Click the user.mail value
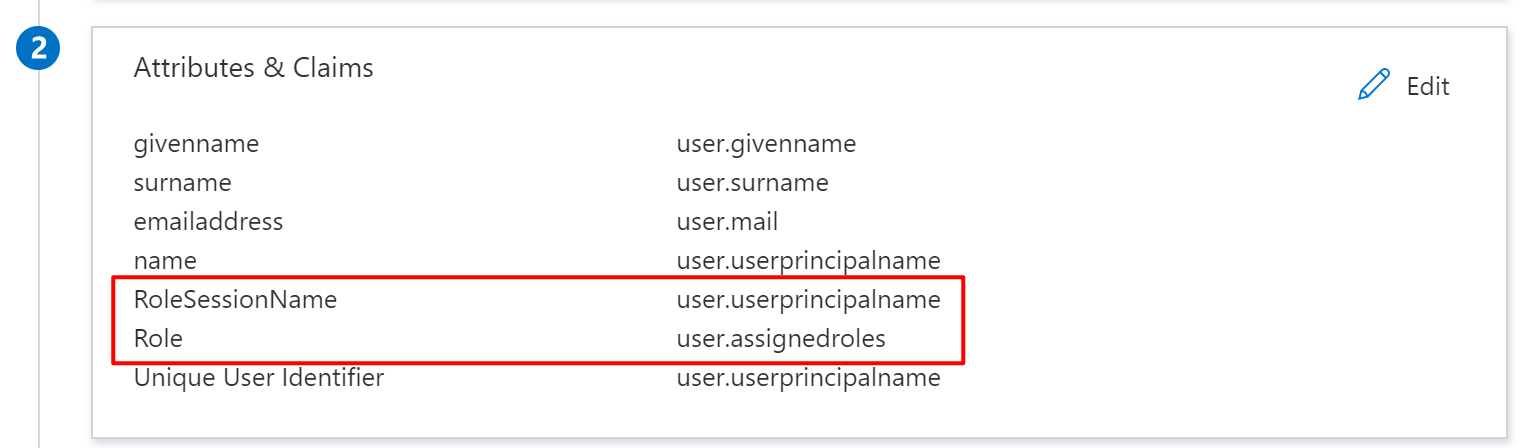 click(x=727, y=221)
